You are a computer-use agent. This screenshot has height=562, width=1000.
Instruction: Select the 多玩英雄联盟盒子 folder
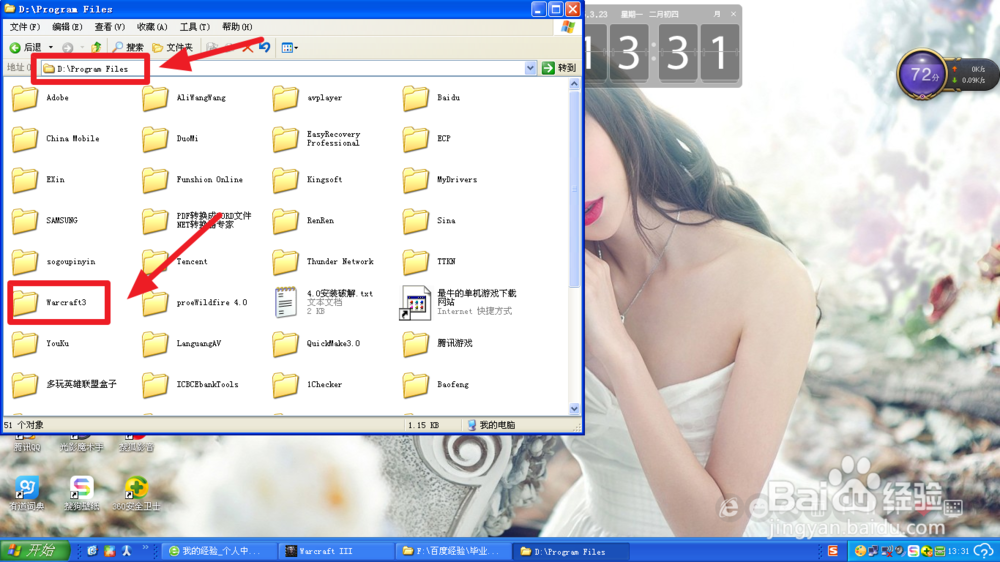click(65, 384)
